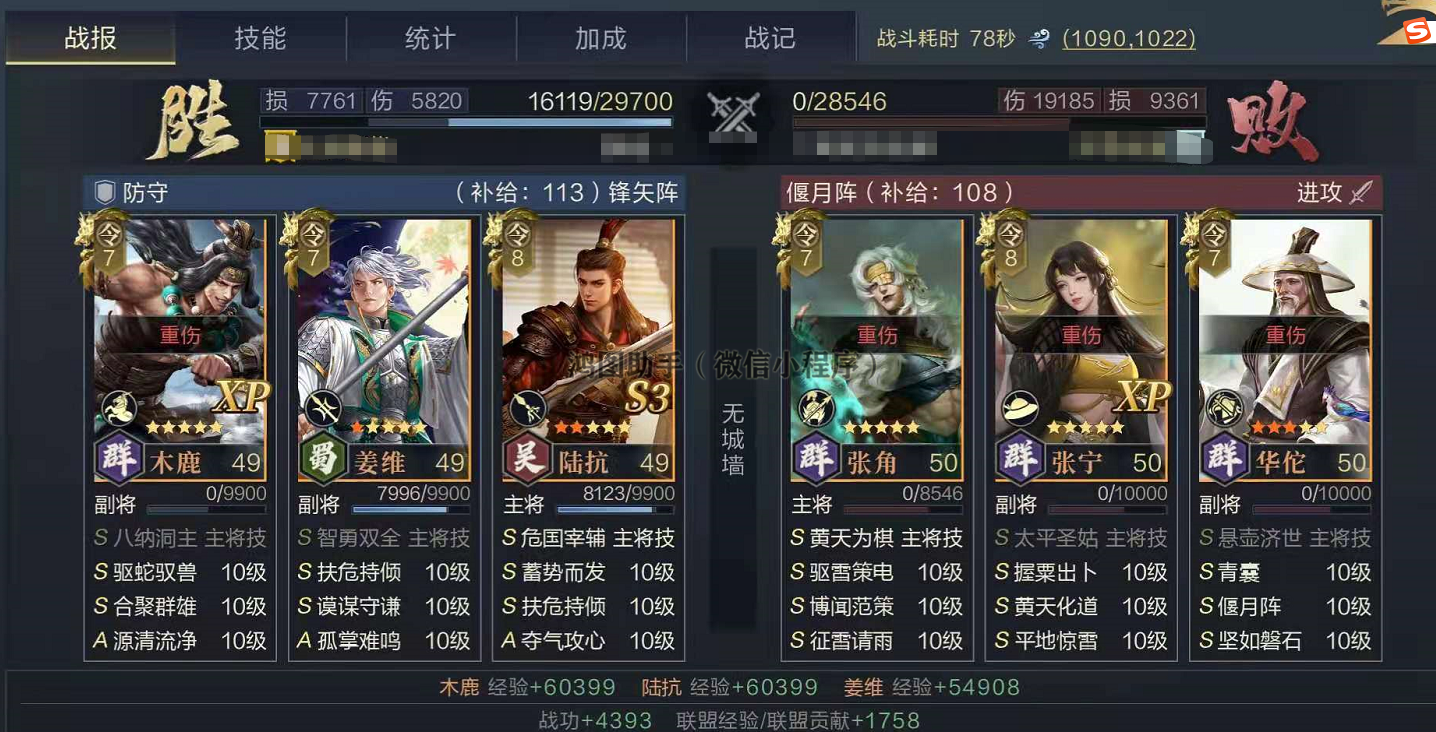This screenshot has height=732, width=1436.
Task: Click the crossed swords battle icon
Action: pos(734,115)
